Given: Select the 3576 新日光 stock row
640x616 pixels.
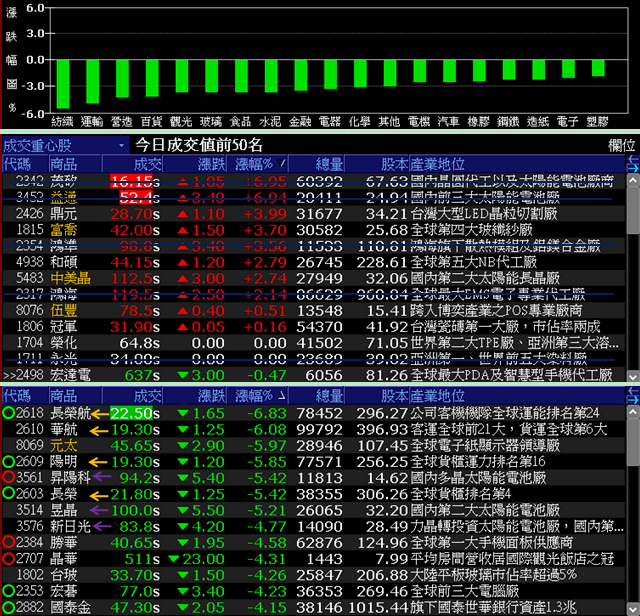Looking at the screenshot, I should (313, 526).
